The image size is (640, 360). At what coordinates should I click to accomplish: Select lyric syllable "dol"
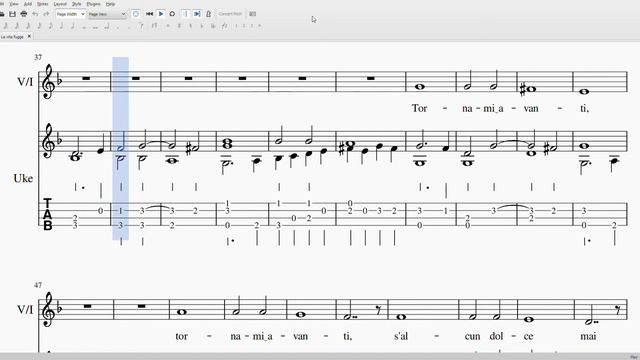tap(496, 336)
